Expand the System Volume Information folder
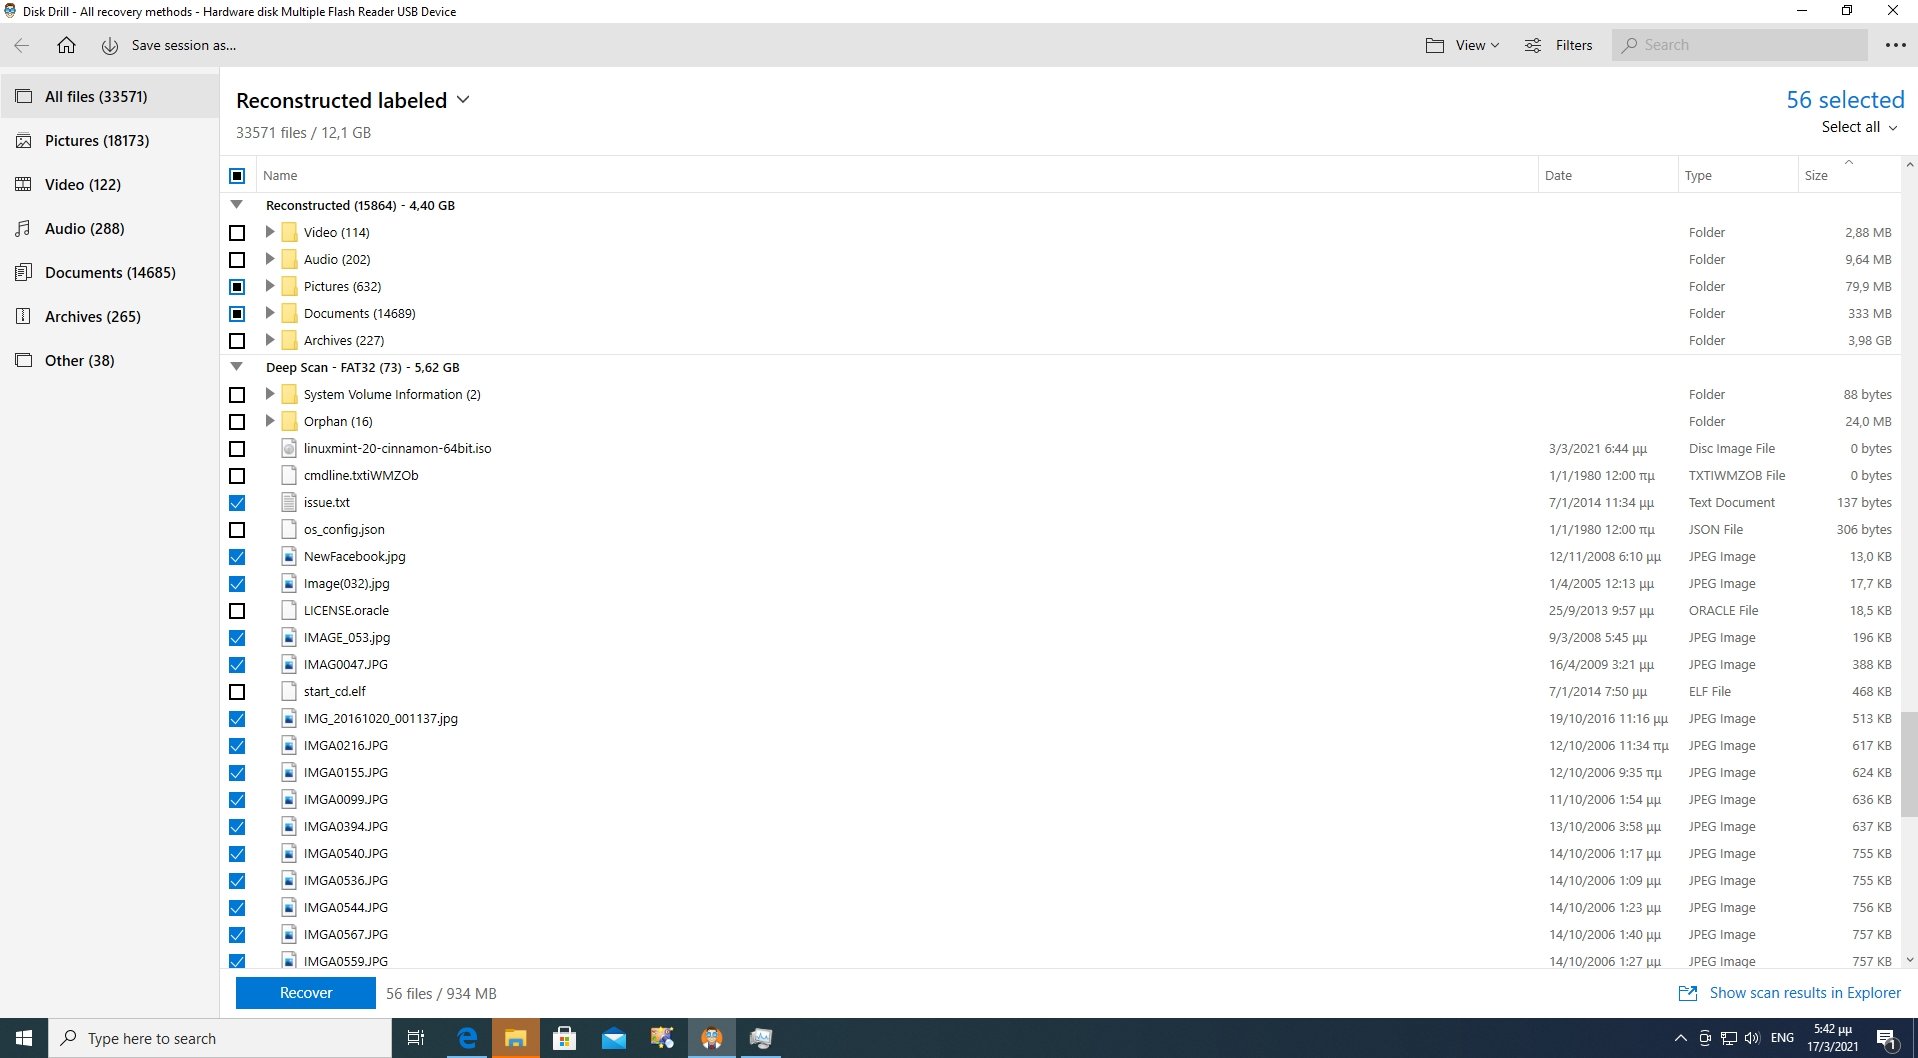 pyautogui.click(x=269, y=394)
